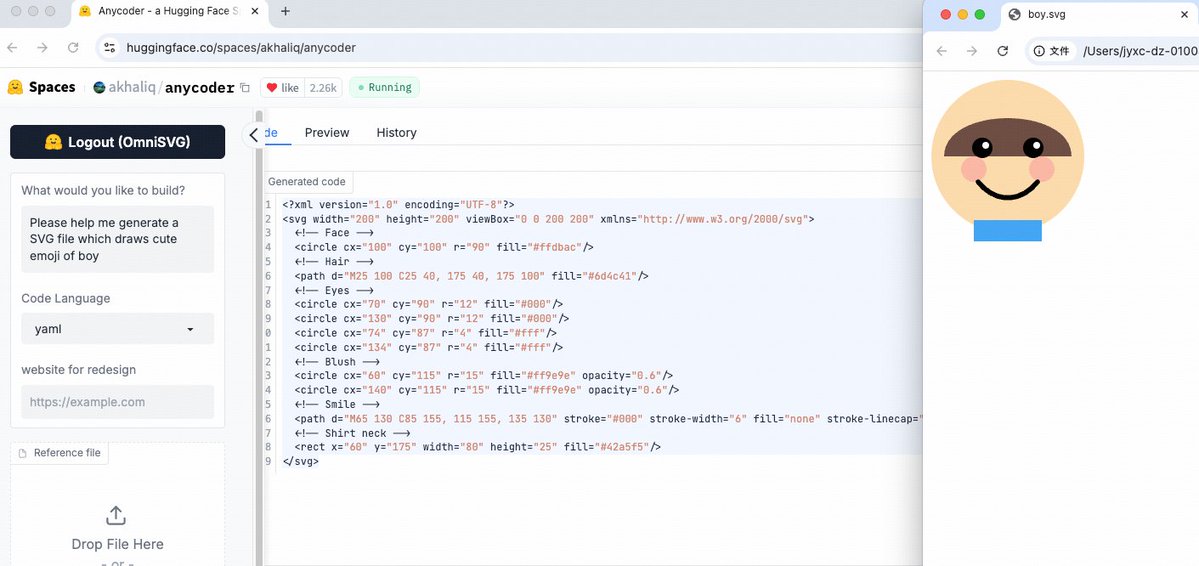
Task: Go back in boy.svg window
Action: coord(942,50)
